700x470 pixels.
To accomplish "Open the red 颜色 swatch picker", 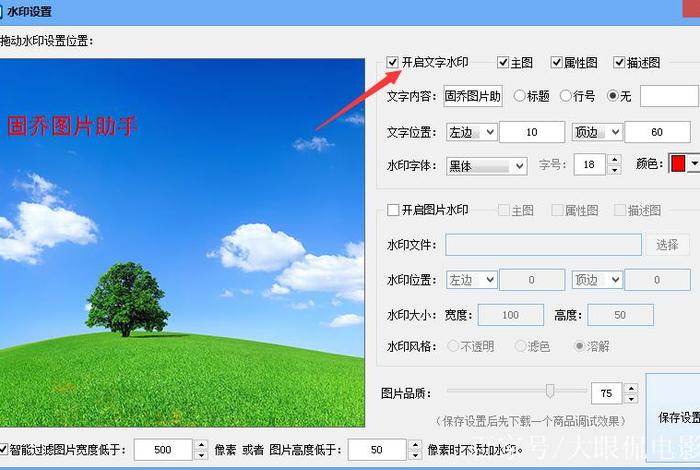I will coord(678,163).
